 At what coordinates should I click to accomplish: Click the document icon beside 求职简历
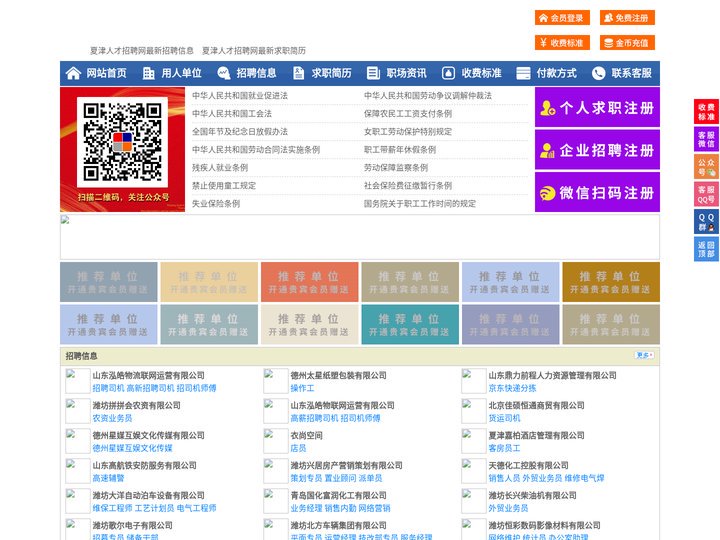[299, 73]
